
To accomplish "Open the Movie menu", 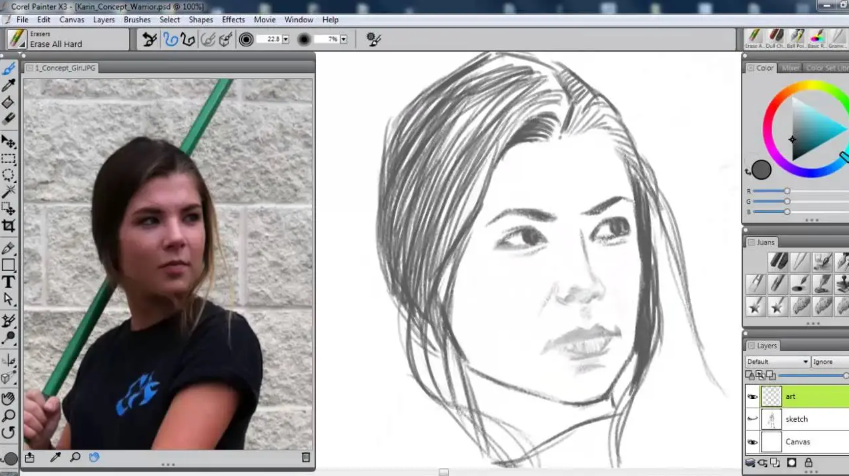I will [265, 19].
